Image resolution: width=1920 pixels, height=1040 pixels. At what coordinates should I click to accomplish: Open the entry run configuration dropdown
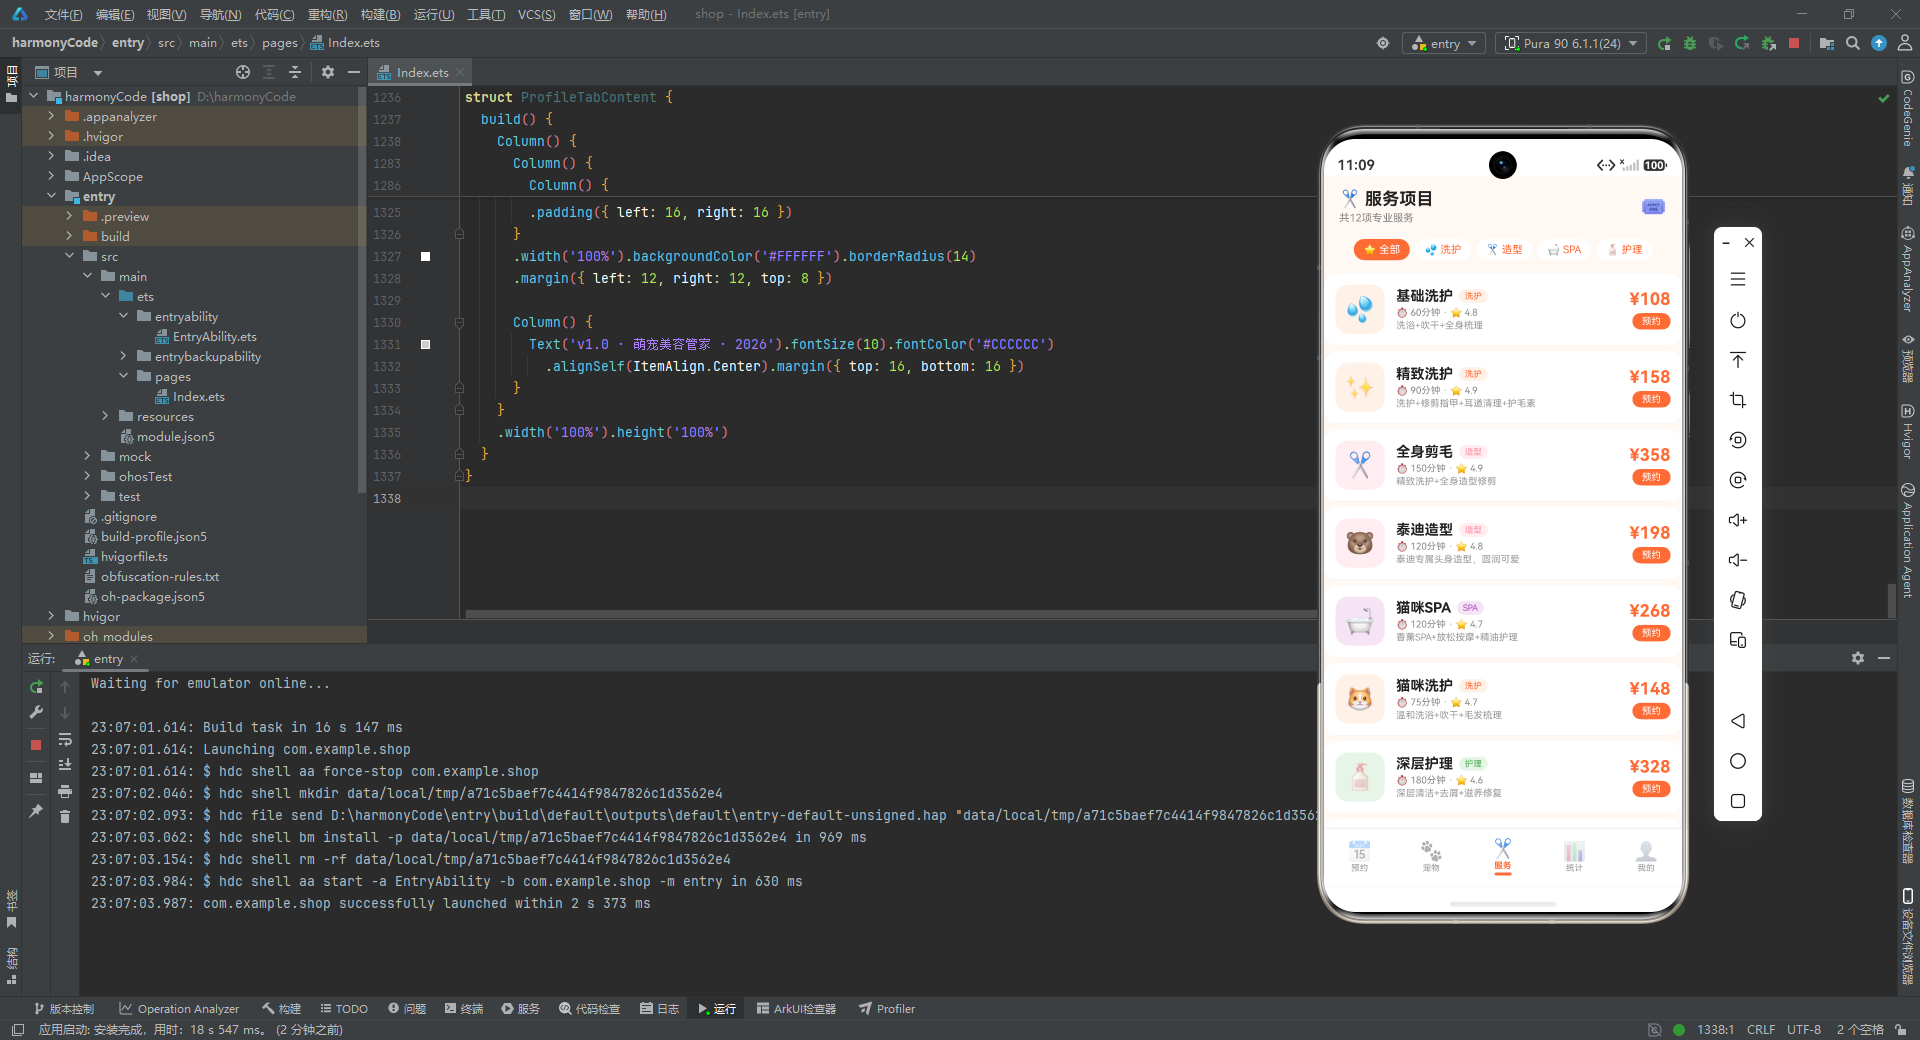pos(1445,43)
